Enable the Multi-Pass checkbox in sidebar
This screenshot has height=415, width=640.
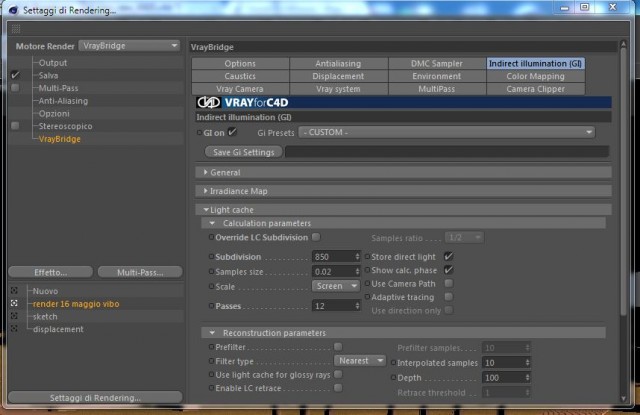coord(15,88)
